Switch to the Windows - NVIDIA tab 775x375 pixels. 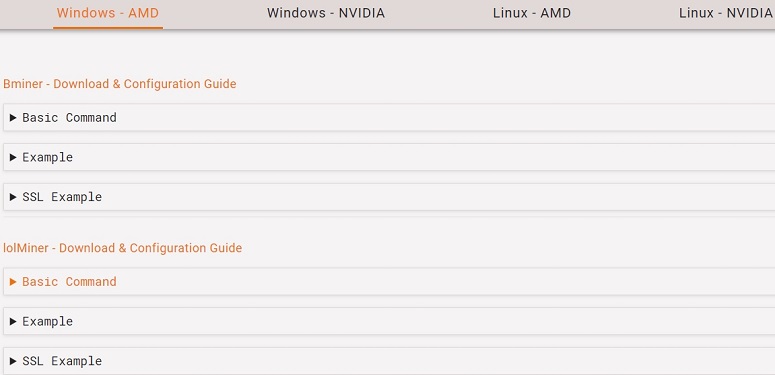(x=326, y=13)
